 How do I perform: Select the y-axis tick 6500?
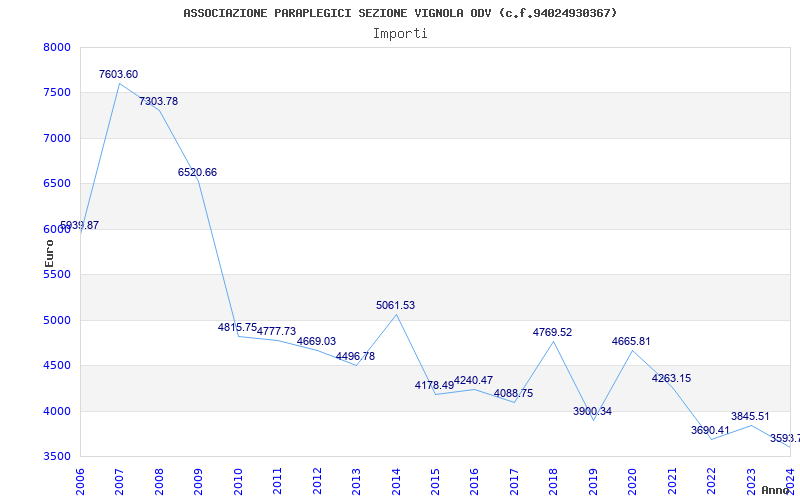tap(57, 184)
